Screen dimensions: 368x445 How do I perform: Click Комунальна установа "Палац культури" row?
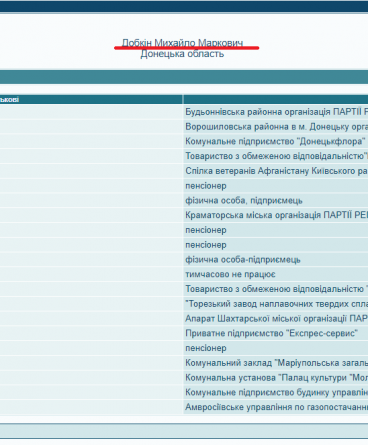point(276,377)
